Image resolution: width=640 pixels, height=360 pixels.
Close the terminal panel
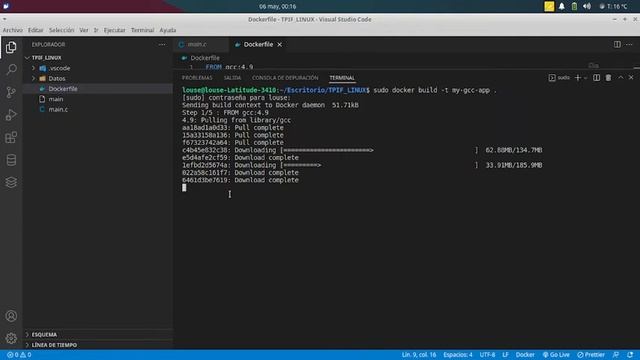click(631, 78)
